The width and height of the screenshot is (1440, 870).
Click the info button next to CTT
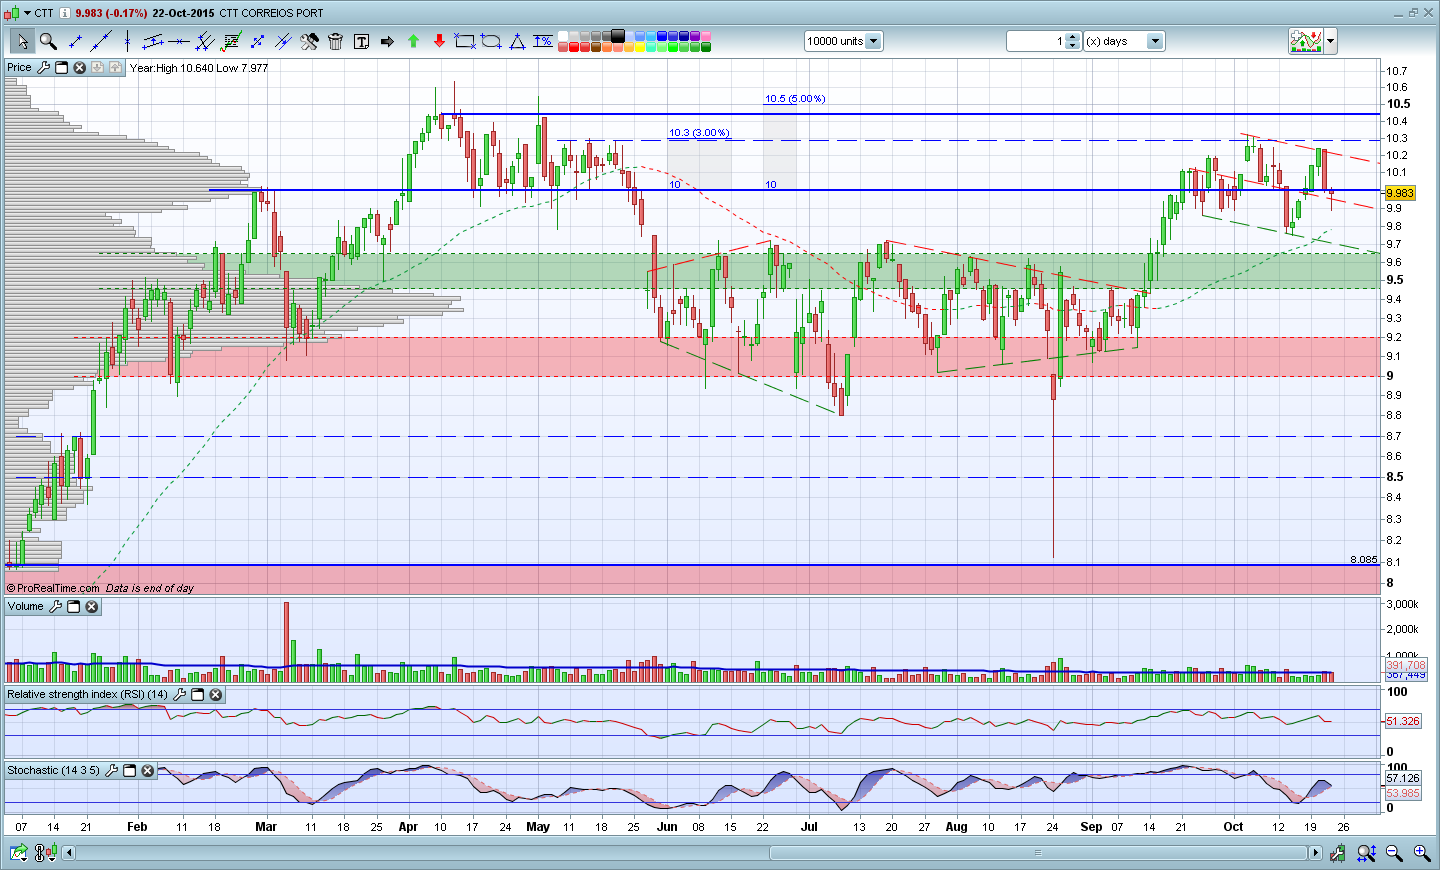[x=65, y=13]
